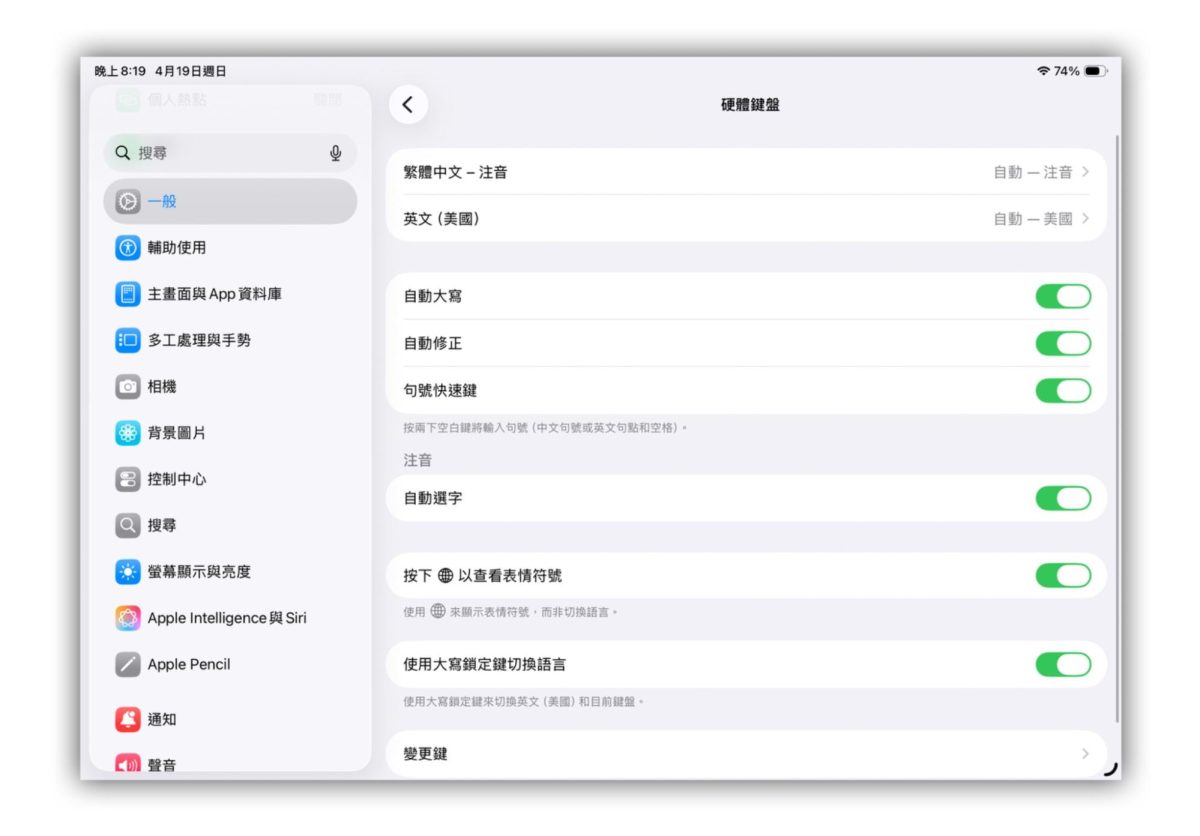Open 主畫面與 App 資料庫 settings
The height and width of the screenshot is (836, 1200).
pyautogui.click(x=230, y=294)
